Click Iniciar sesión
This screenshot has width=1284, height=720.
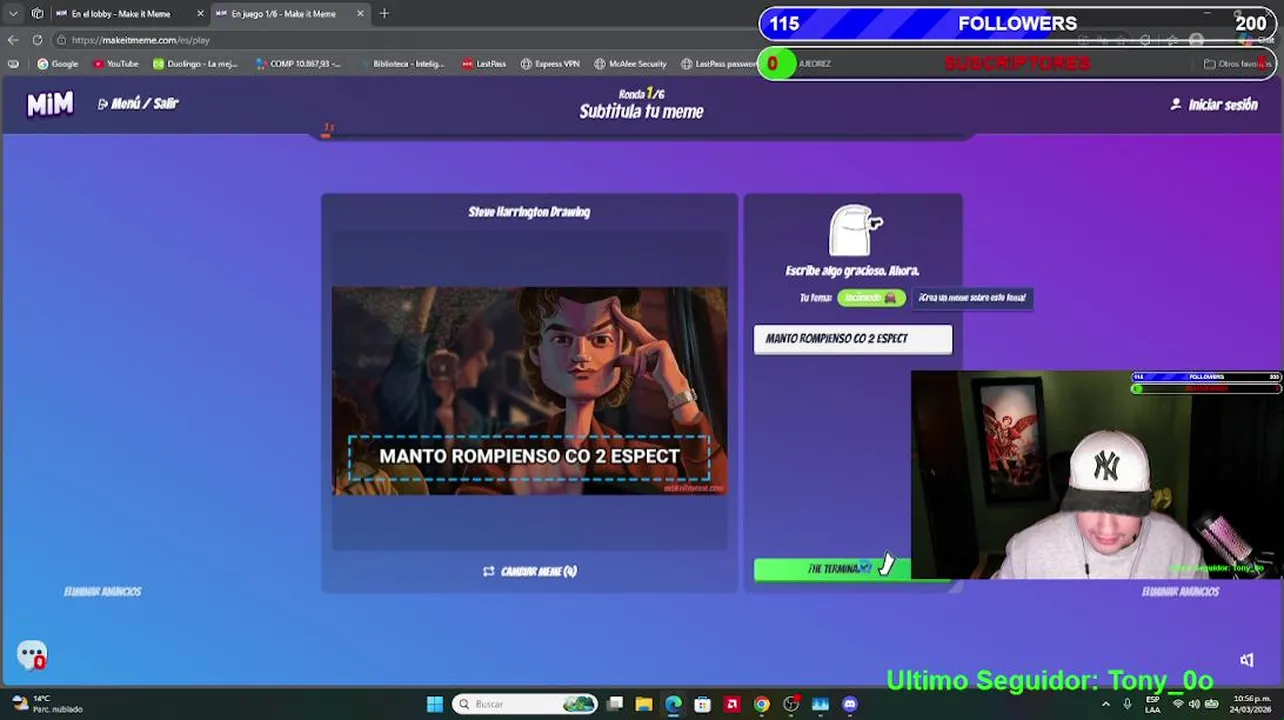coord(1214,104)
